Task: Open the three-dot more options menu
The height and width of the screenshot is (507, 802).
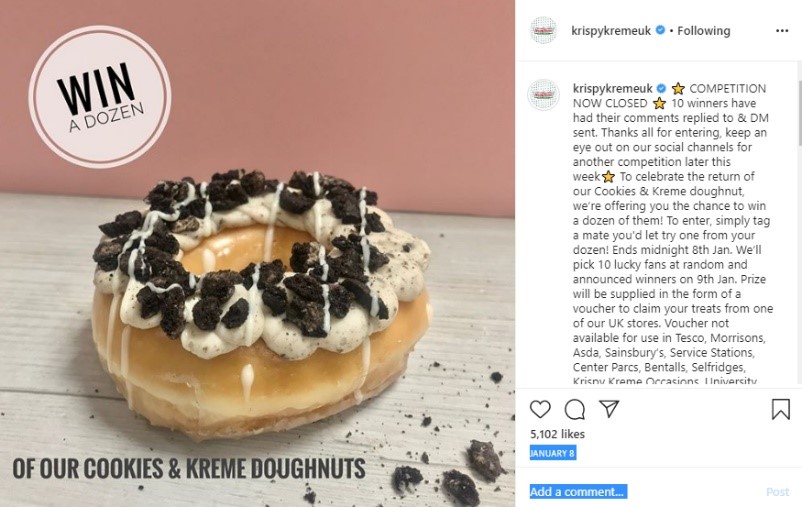Action: coord(782,31)
